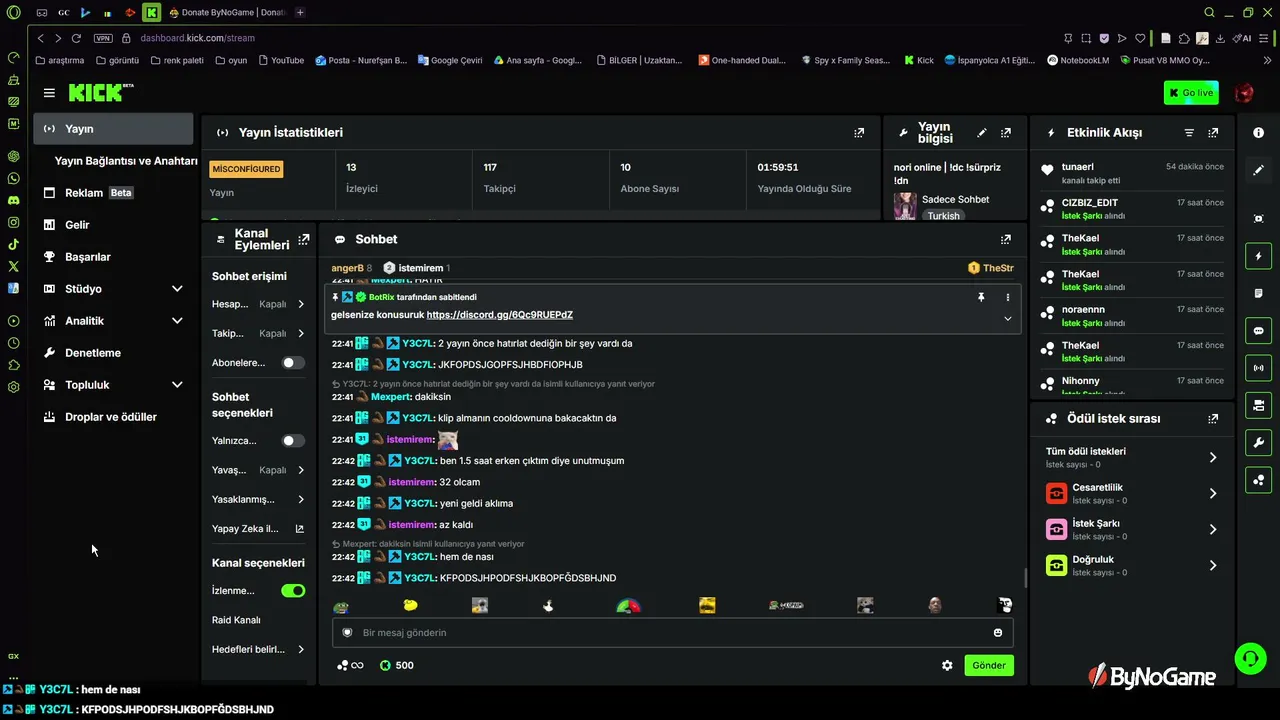Open YouTube bookmark in bookmarks bar
The height and width of the screenshot is (720, 1280).
[281, 60]
